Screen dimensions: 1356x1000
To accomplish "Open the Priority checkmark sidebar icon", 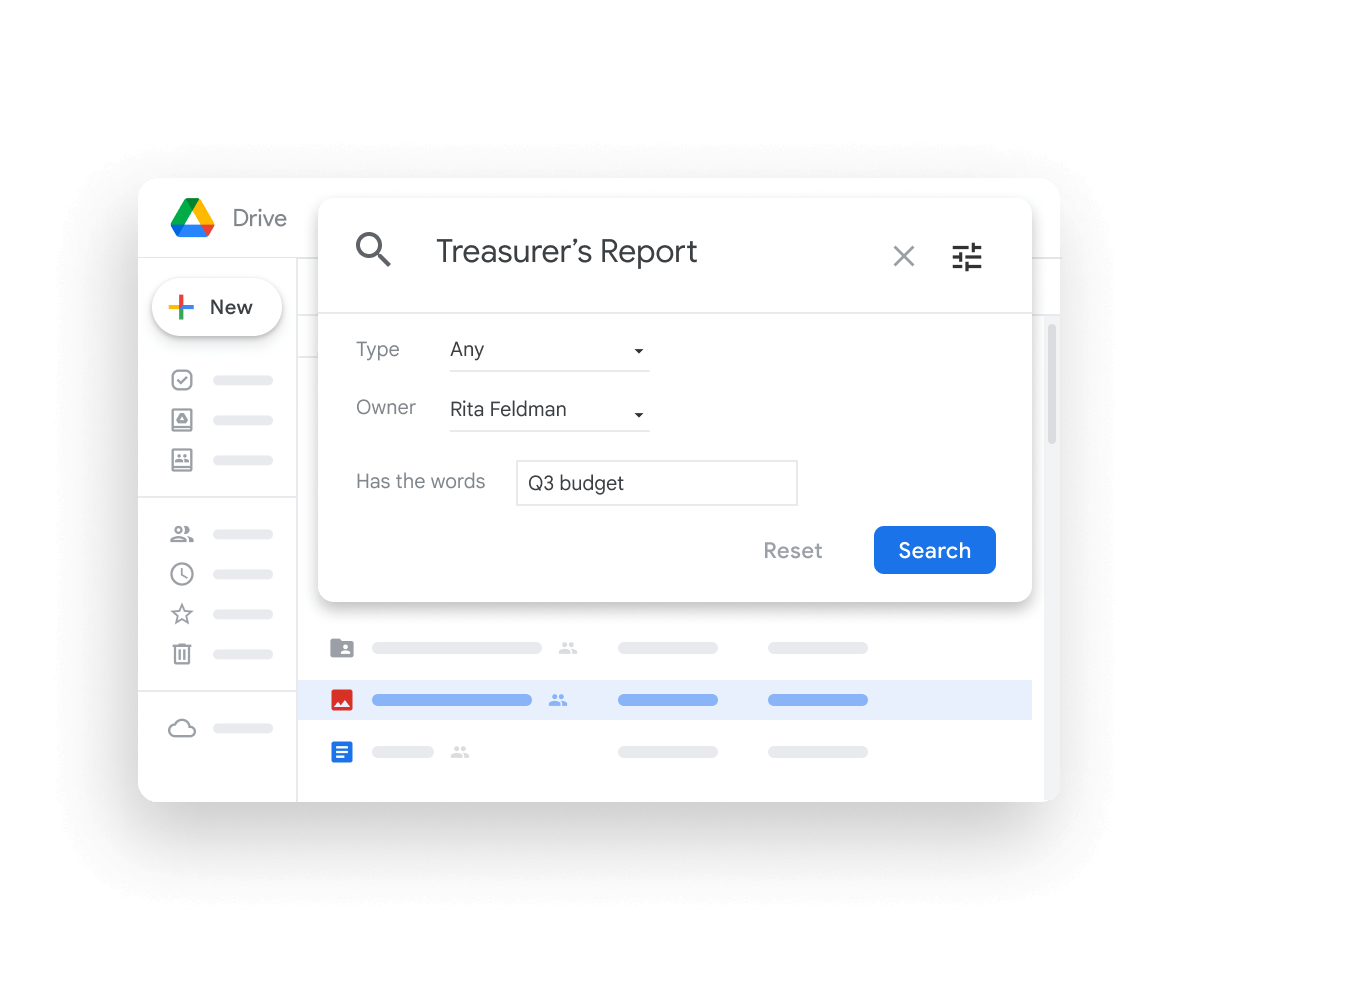I will [x=182, y=380].
